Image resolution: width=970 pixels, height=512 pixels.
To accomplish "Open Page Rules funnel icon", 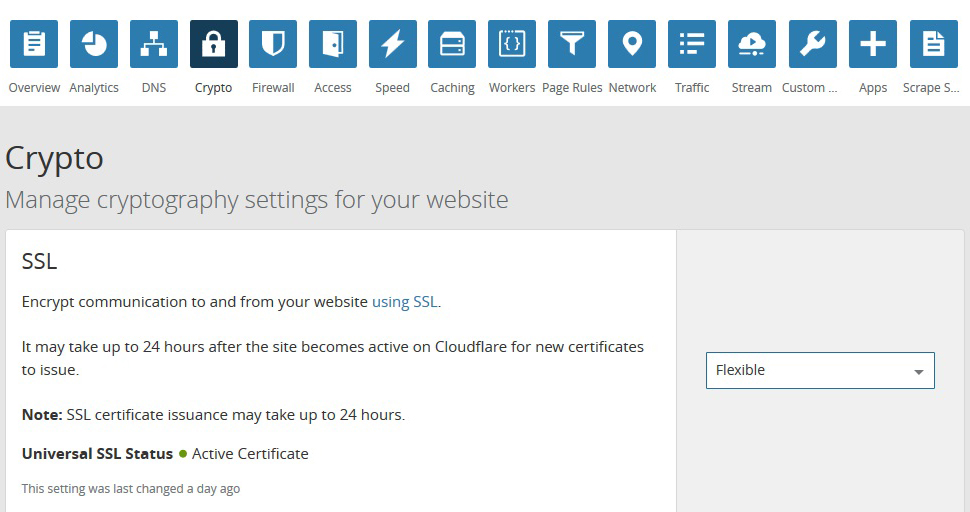I will coord(572,44).
